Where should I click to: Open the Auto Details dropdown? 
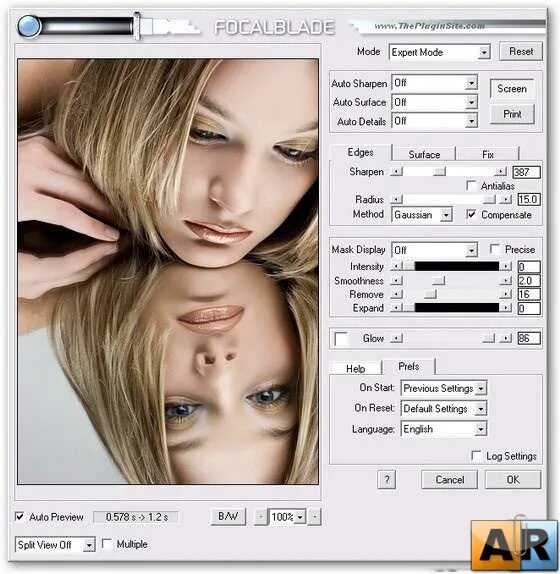pos(434,121)
